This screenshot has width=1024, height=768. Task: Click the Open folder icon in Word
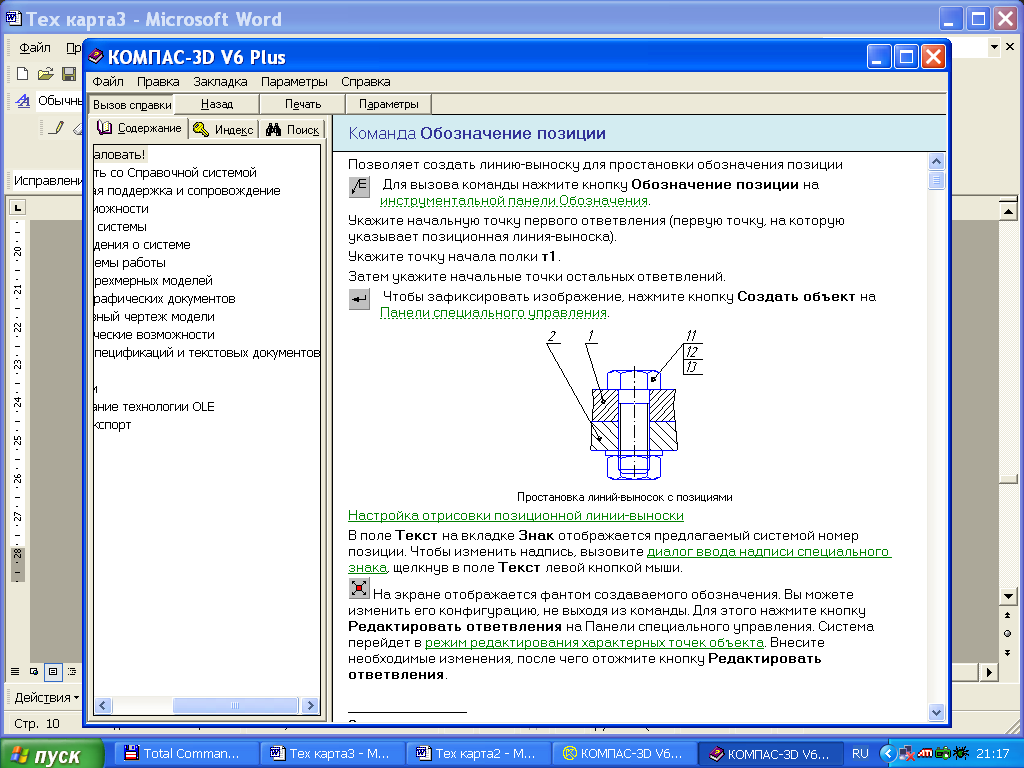point(45,74)
